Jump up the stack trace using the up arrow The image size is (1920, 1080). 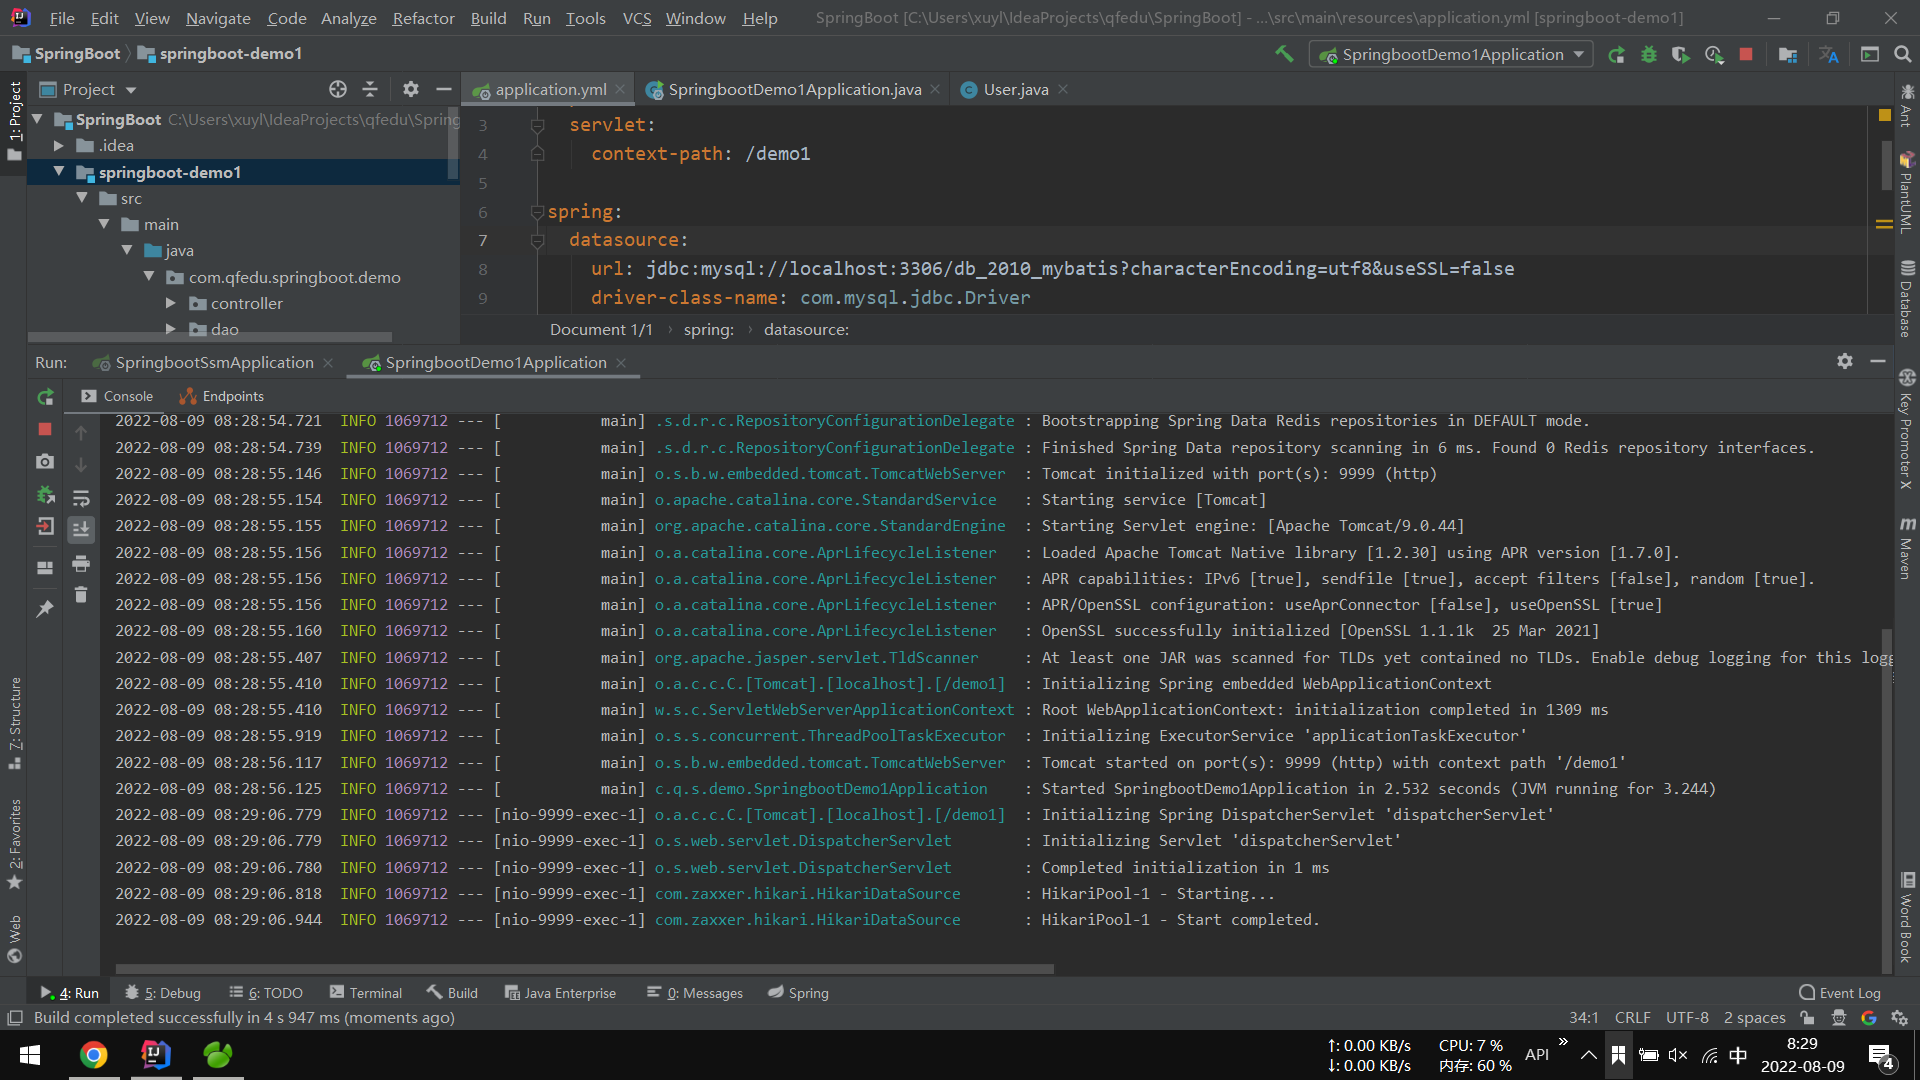coord(81,432)
